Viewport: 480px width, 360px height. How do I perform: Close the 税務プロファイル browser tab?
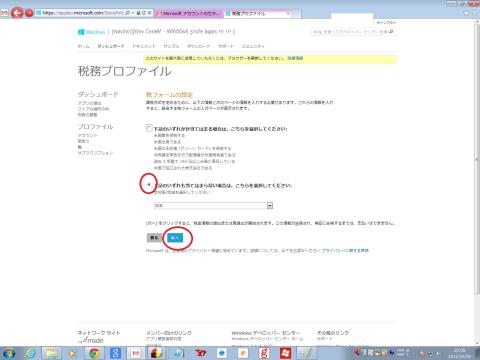click(x=288, y=13)
